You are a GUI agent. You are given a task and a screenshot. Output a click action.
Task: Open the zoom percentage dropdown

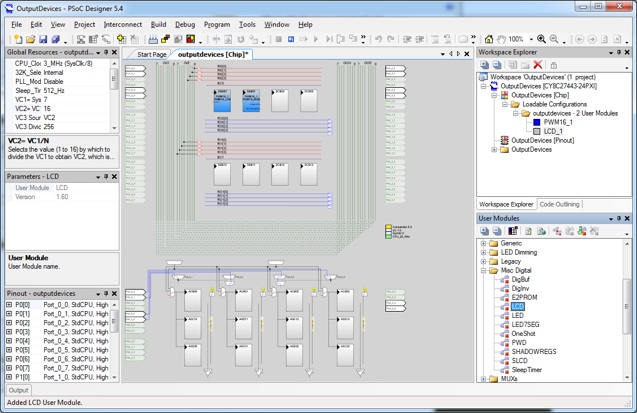point(531,39)
